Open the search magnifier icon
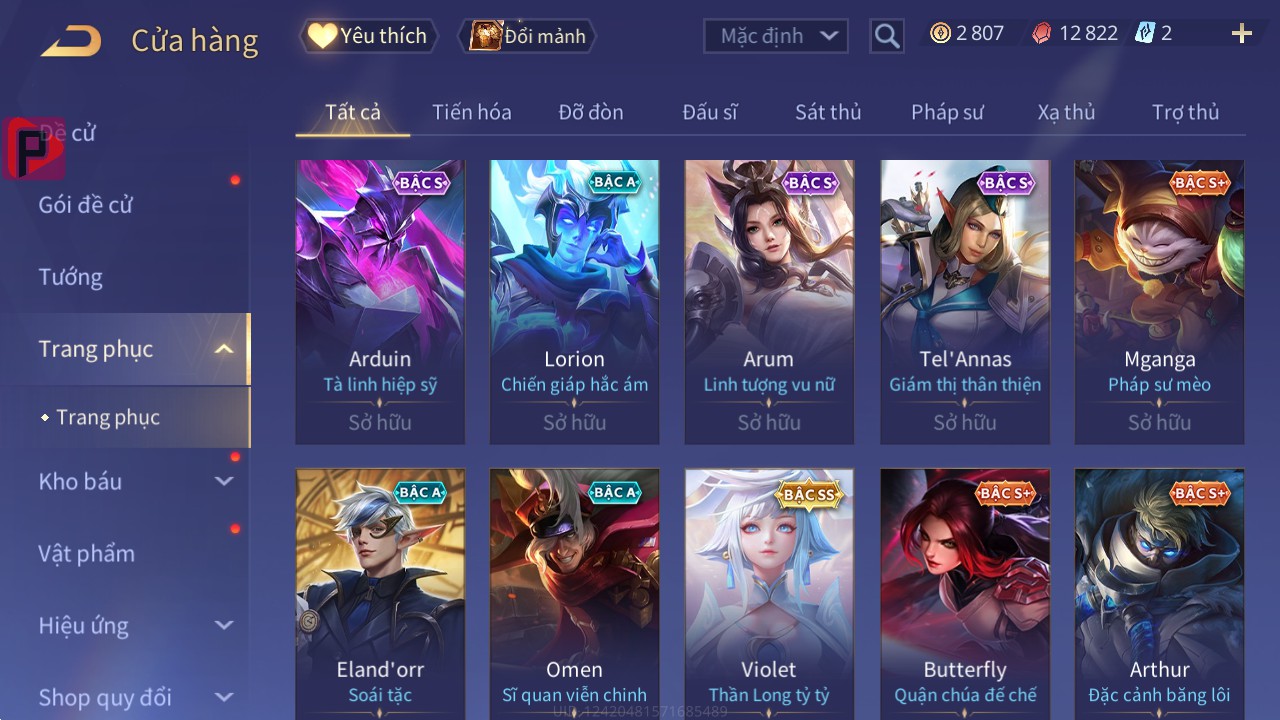Image resolution: width=1280 pixels, height=720 pixels. (886, 36)
